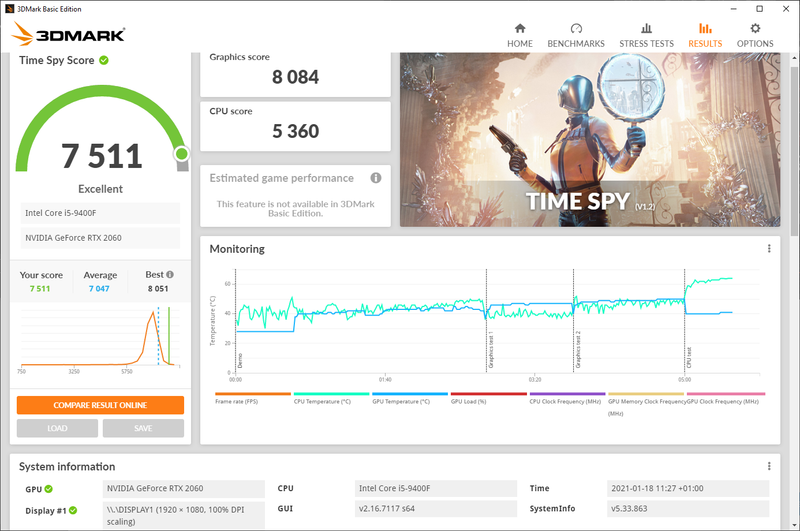Click the Time value 2021-01-18 11:27

(688, 488)
